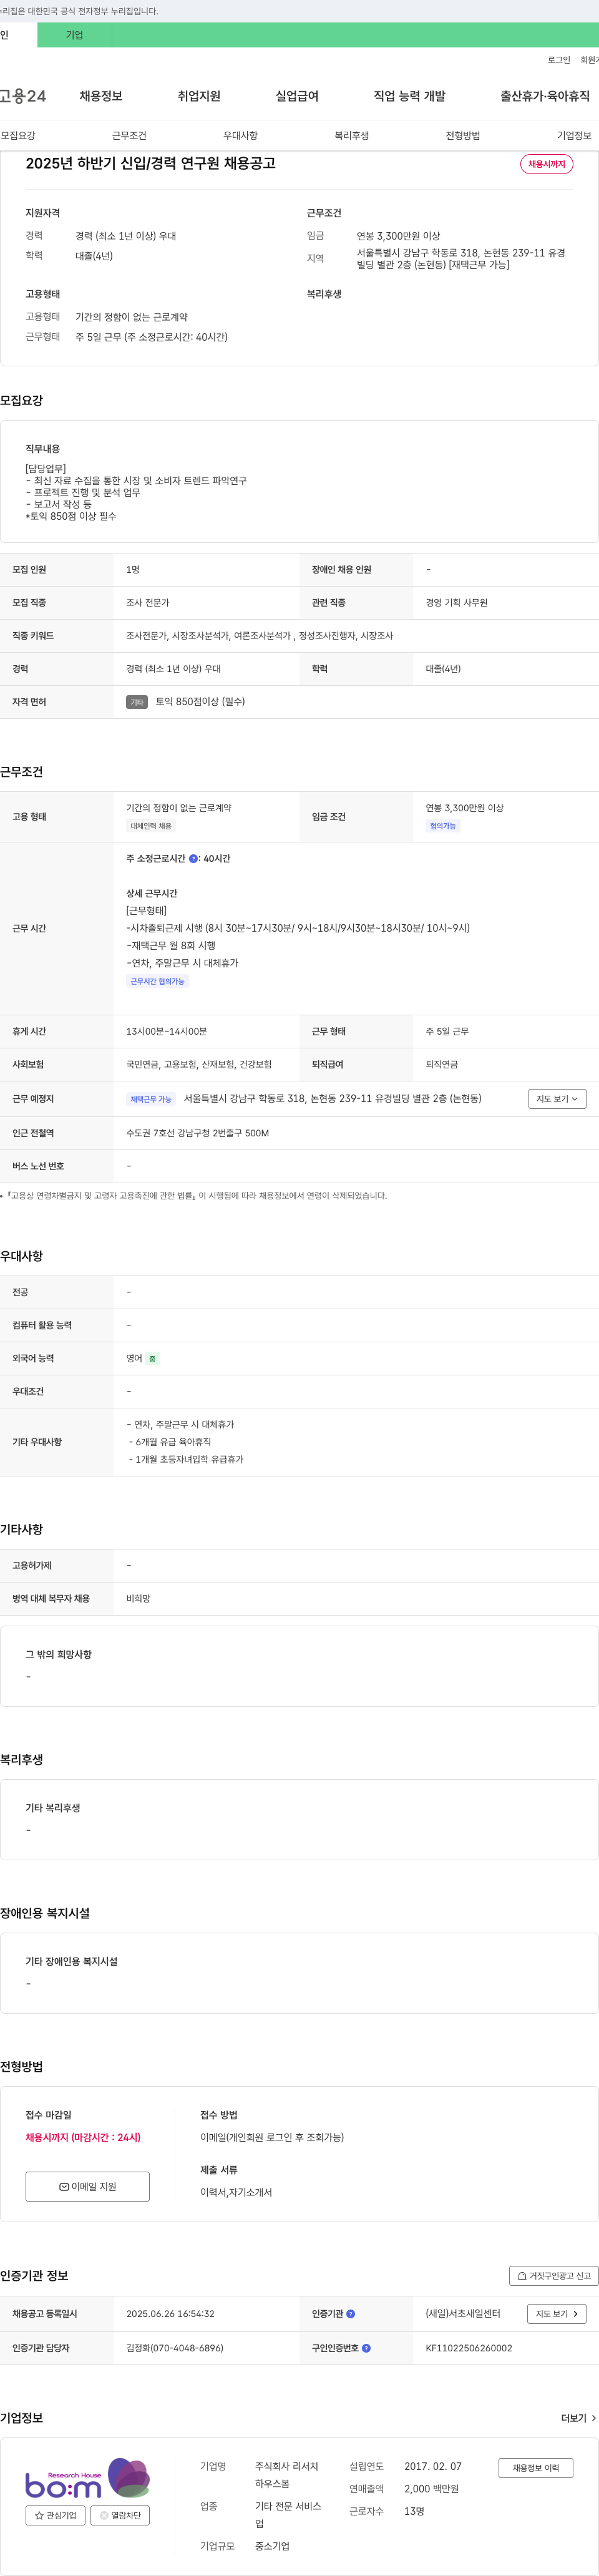The width and height of the screenshot is (599, 2576).
Task: Click the info icon next to 구인인증번호
Action: [x=366, y=2348]
